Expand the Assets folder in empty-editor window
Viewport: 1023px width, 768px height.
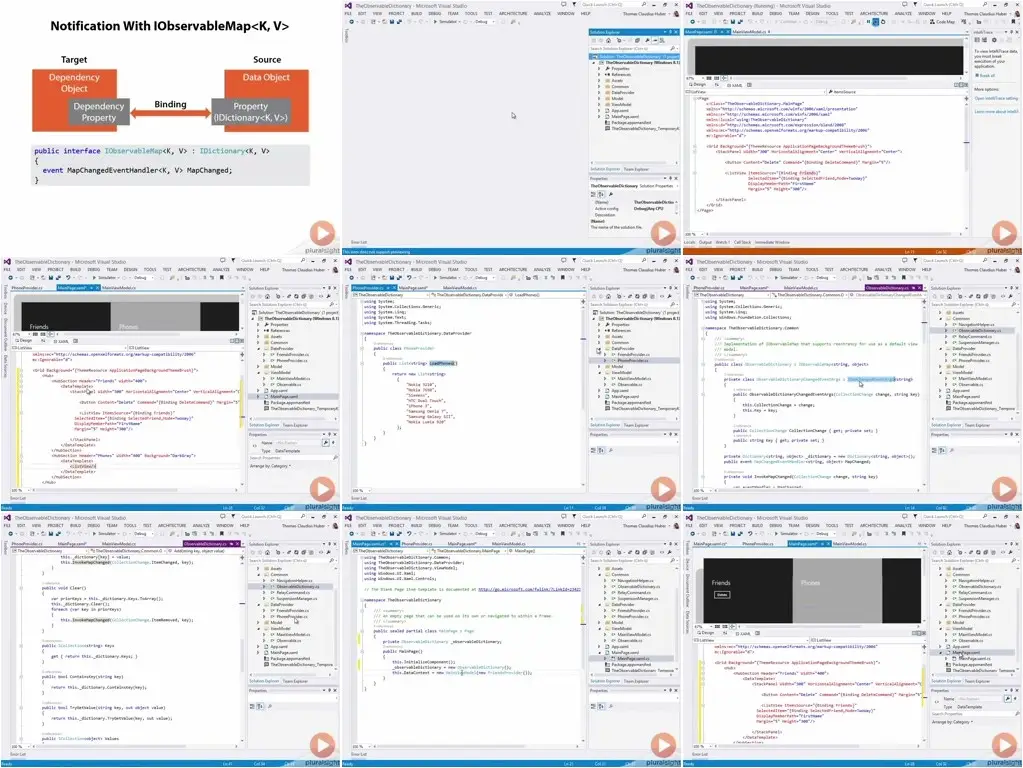[x=600, y=80]
